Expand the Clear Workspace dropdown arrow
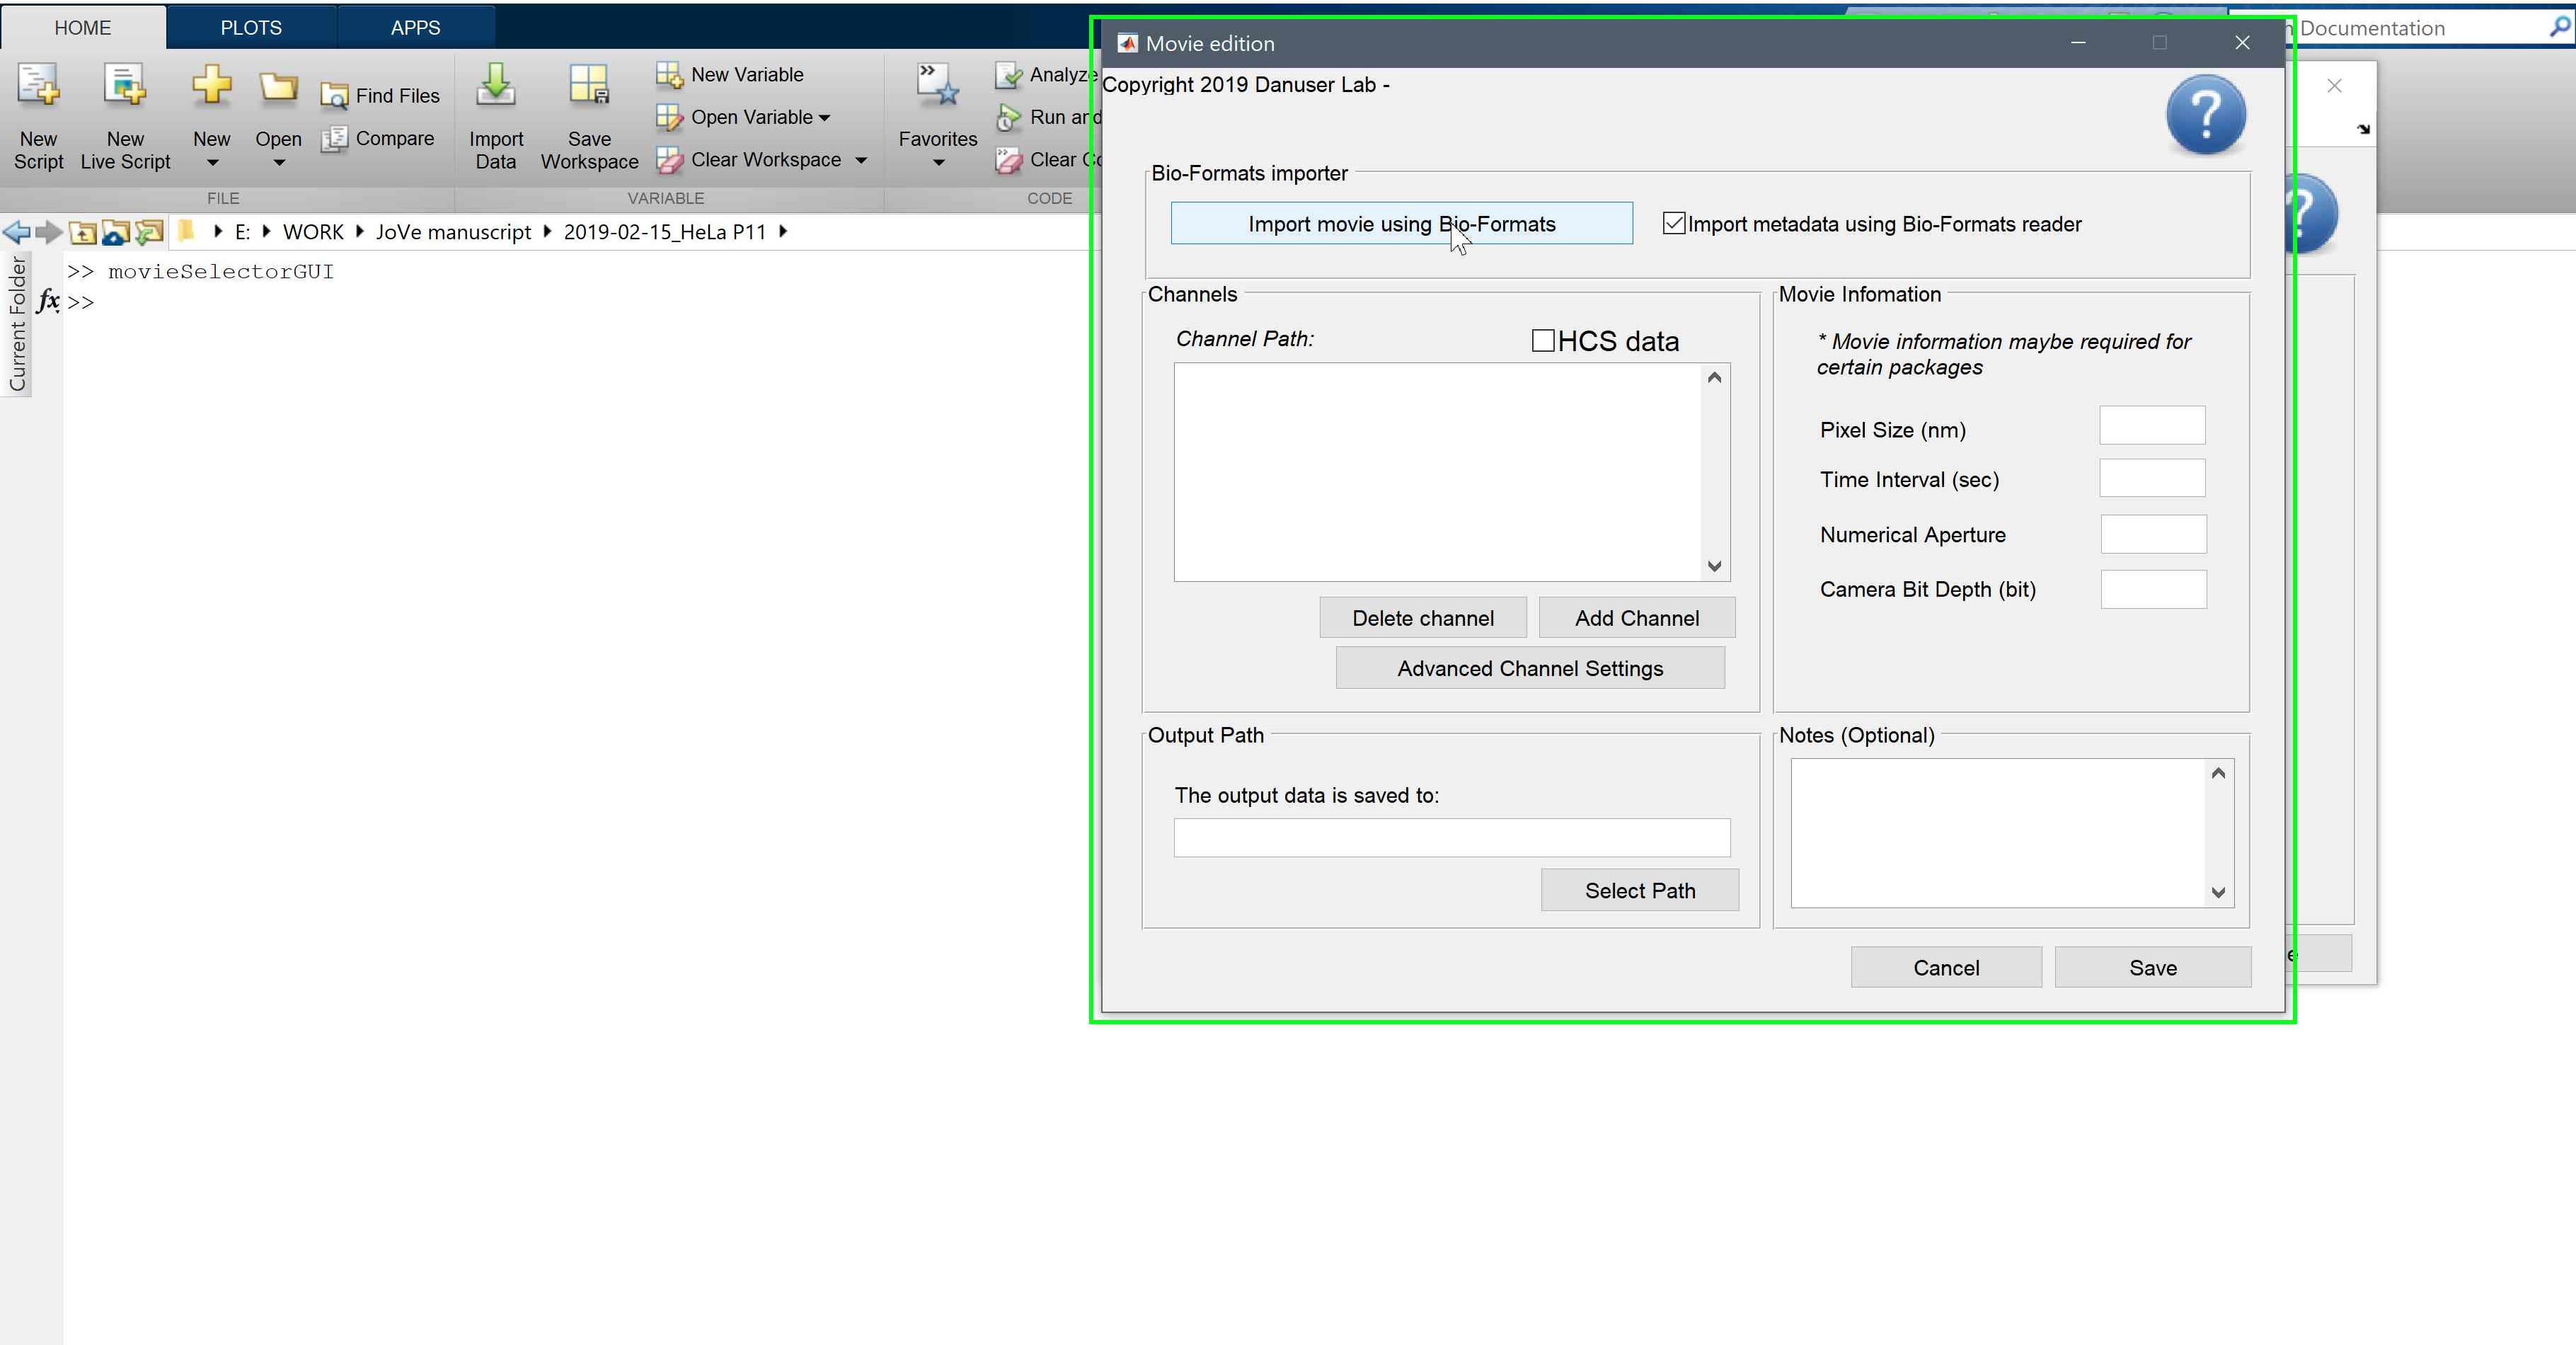This screenshot has width=2576, height=1345. click(861, 160)
